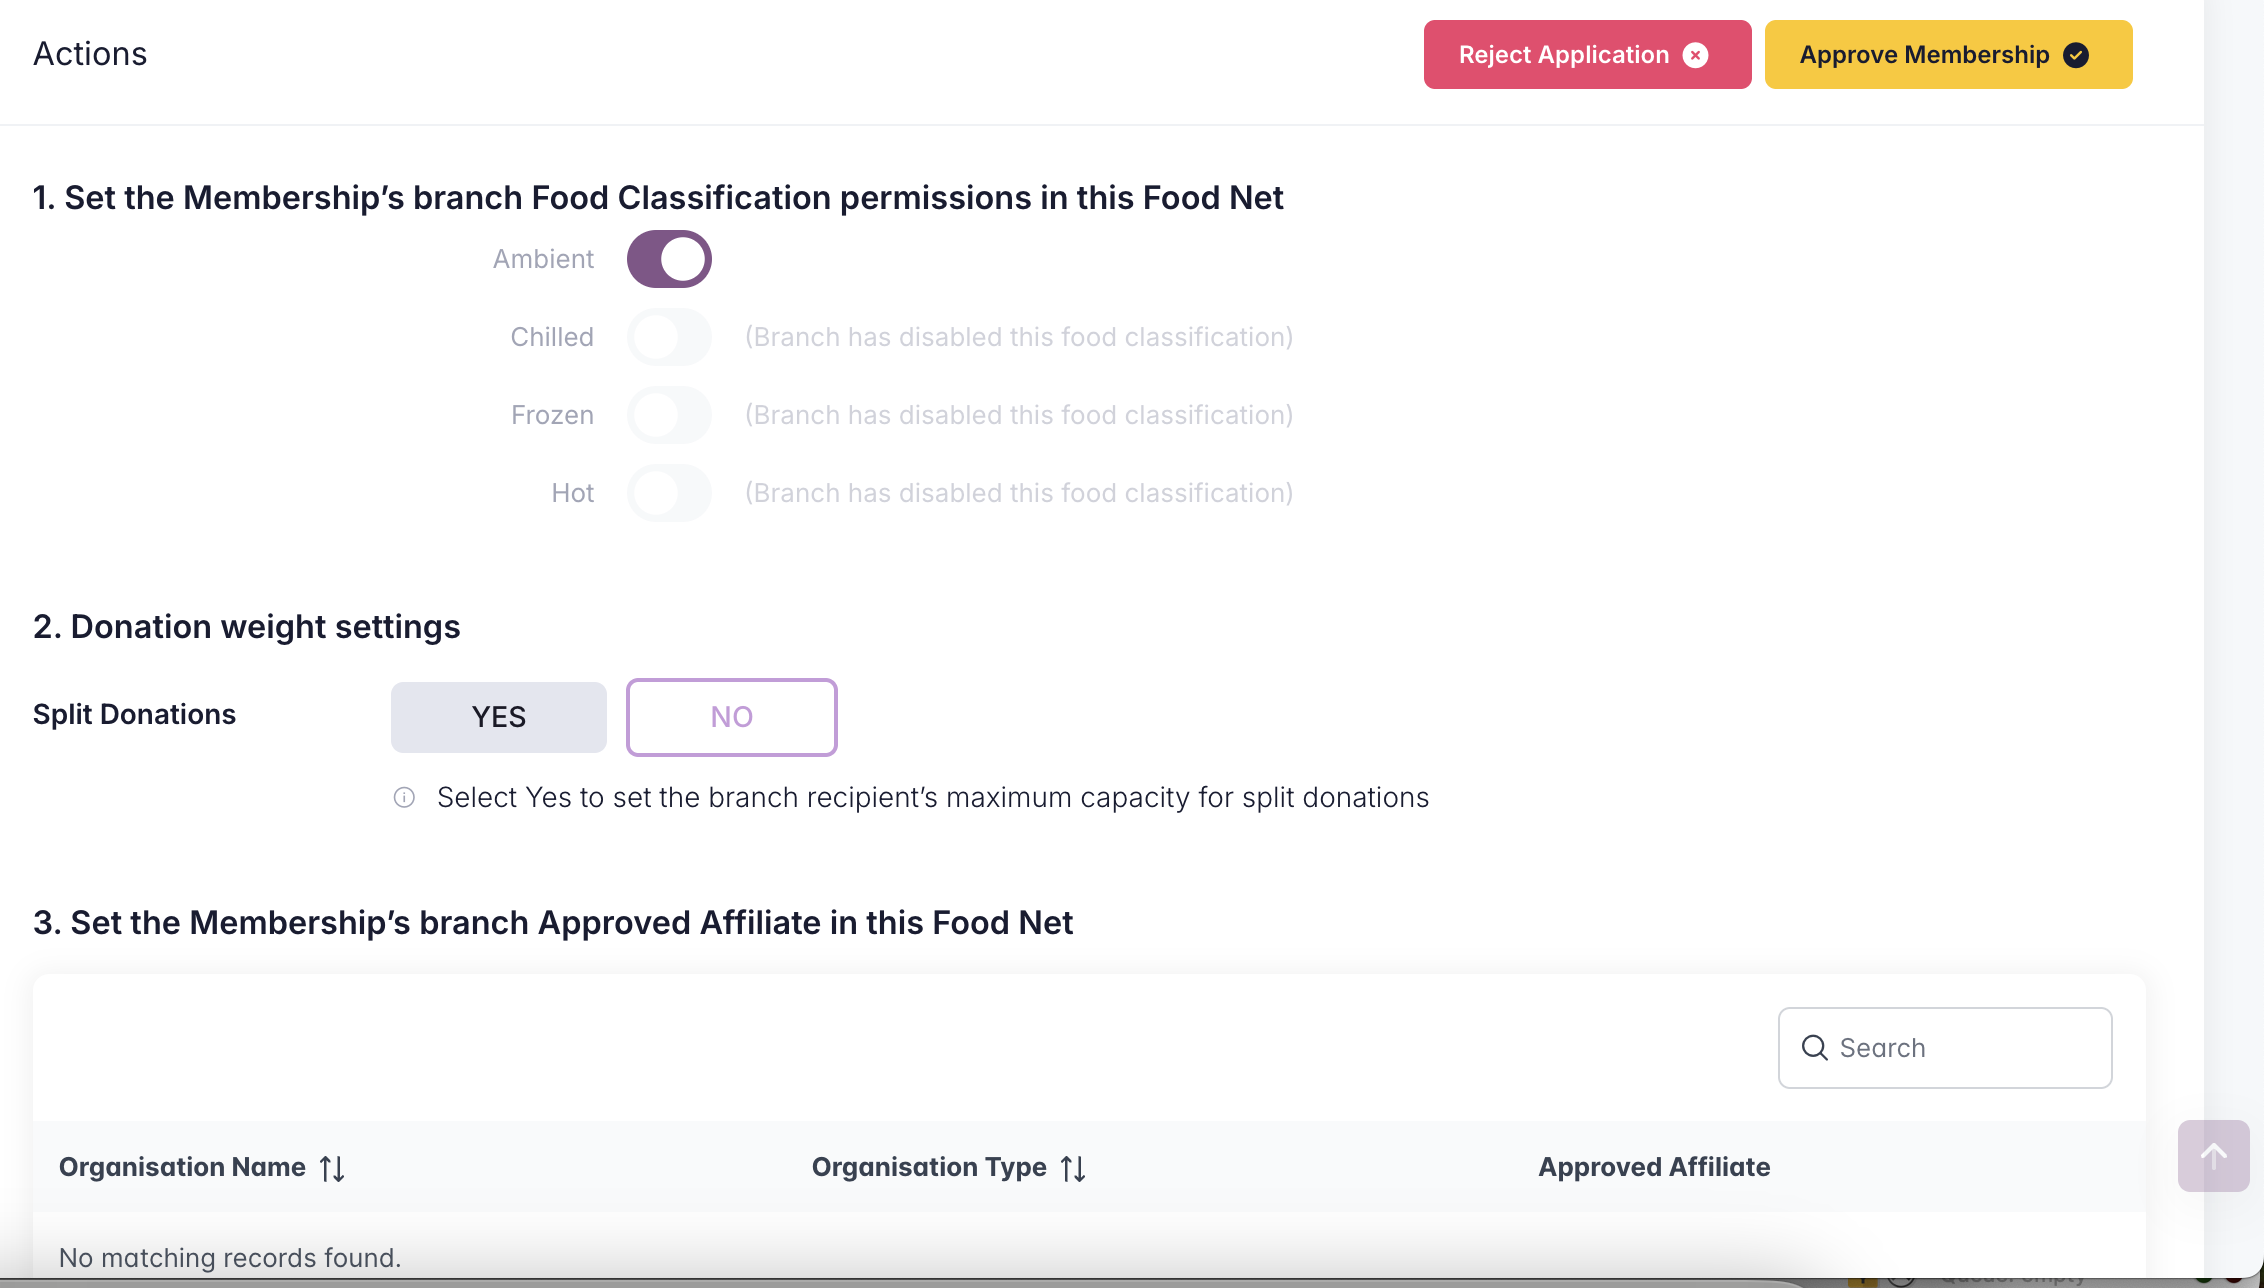Select NO for Split Donations
This screenshot has height=1288, width=2264.
click(731, 717)
